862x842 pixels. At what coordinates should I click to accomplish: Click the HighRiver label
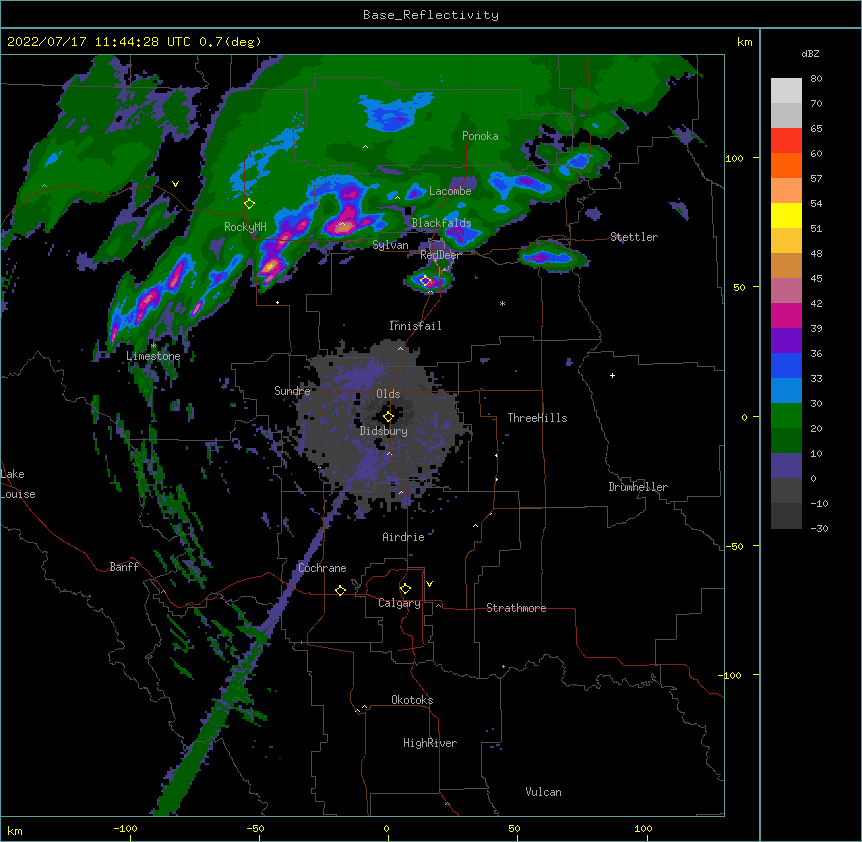(430, 743)
